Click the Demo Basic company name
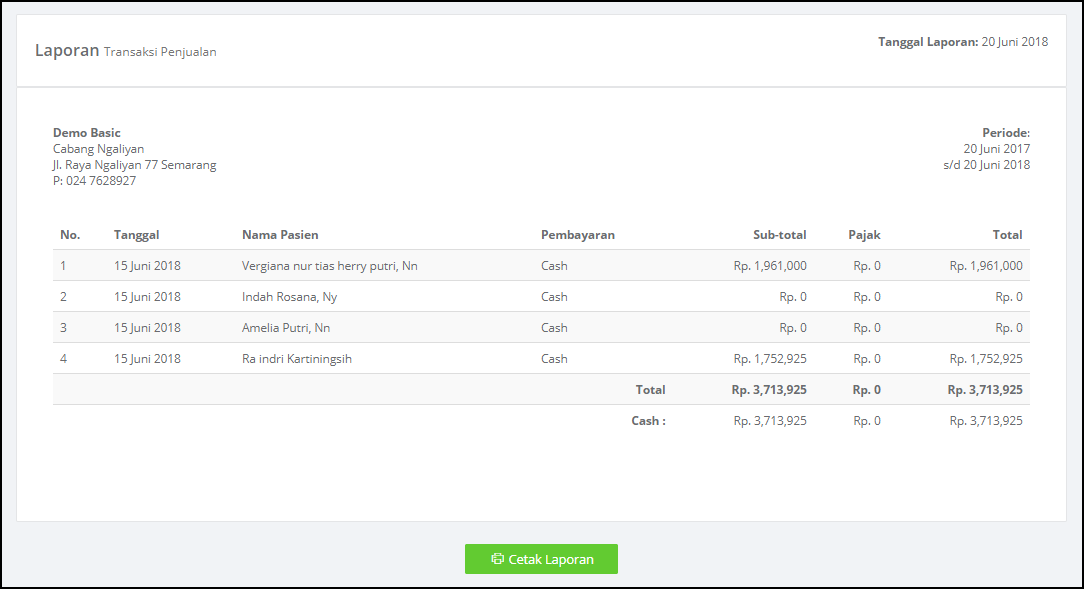 [x=86, y=133]
